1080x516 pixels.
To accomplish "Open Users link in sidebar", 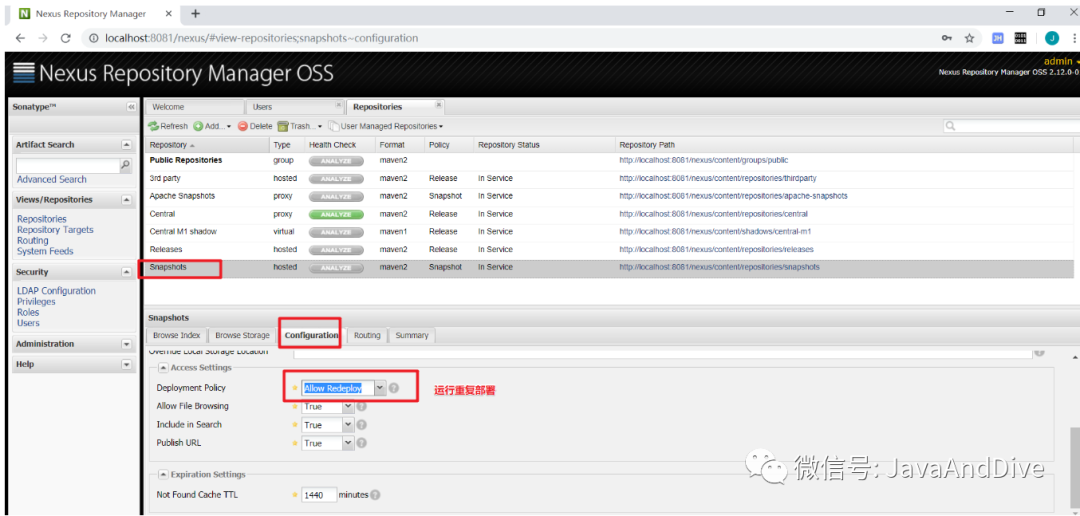I will [28, 322].
